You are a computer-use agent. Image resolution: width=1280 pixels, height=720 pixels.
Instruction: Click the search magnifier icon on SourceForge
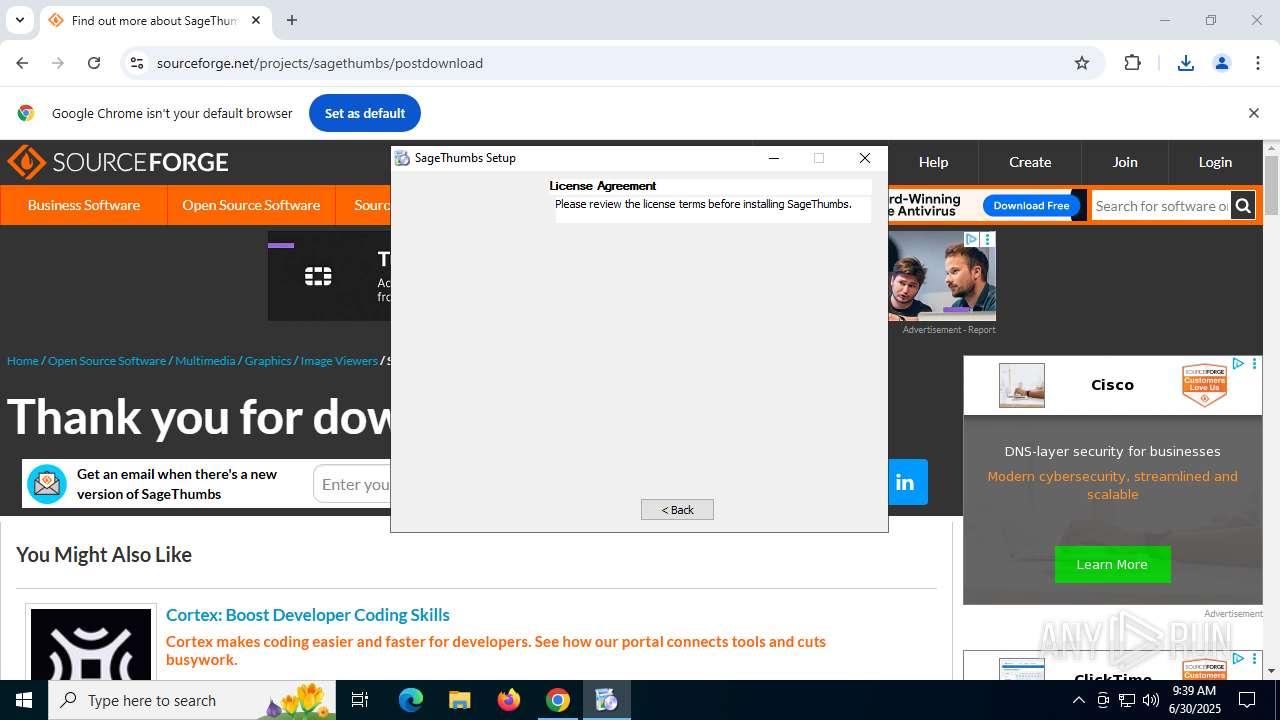pyautogui.click(x=1243, y=206)
